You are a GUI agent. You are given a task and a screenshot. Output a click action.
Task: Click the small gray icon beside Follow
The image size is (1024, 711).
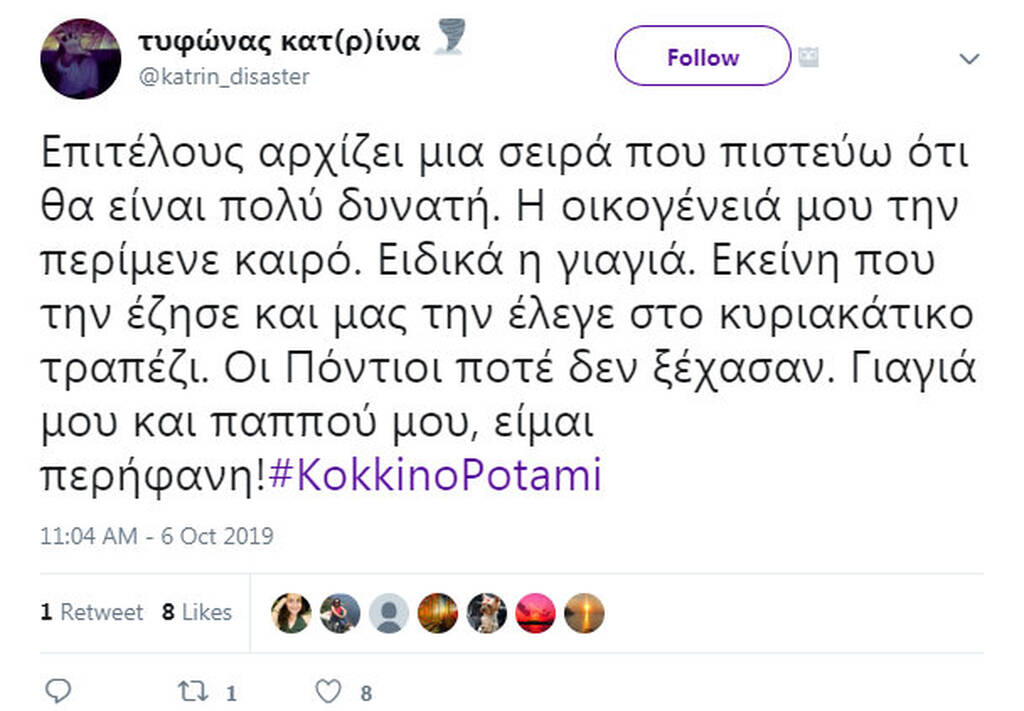(x=808, y=58)
